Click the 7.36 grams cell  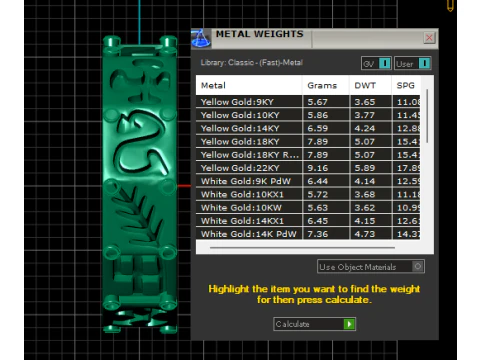click(326, 234)
